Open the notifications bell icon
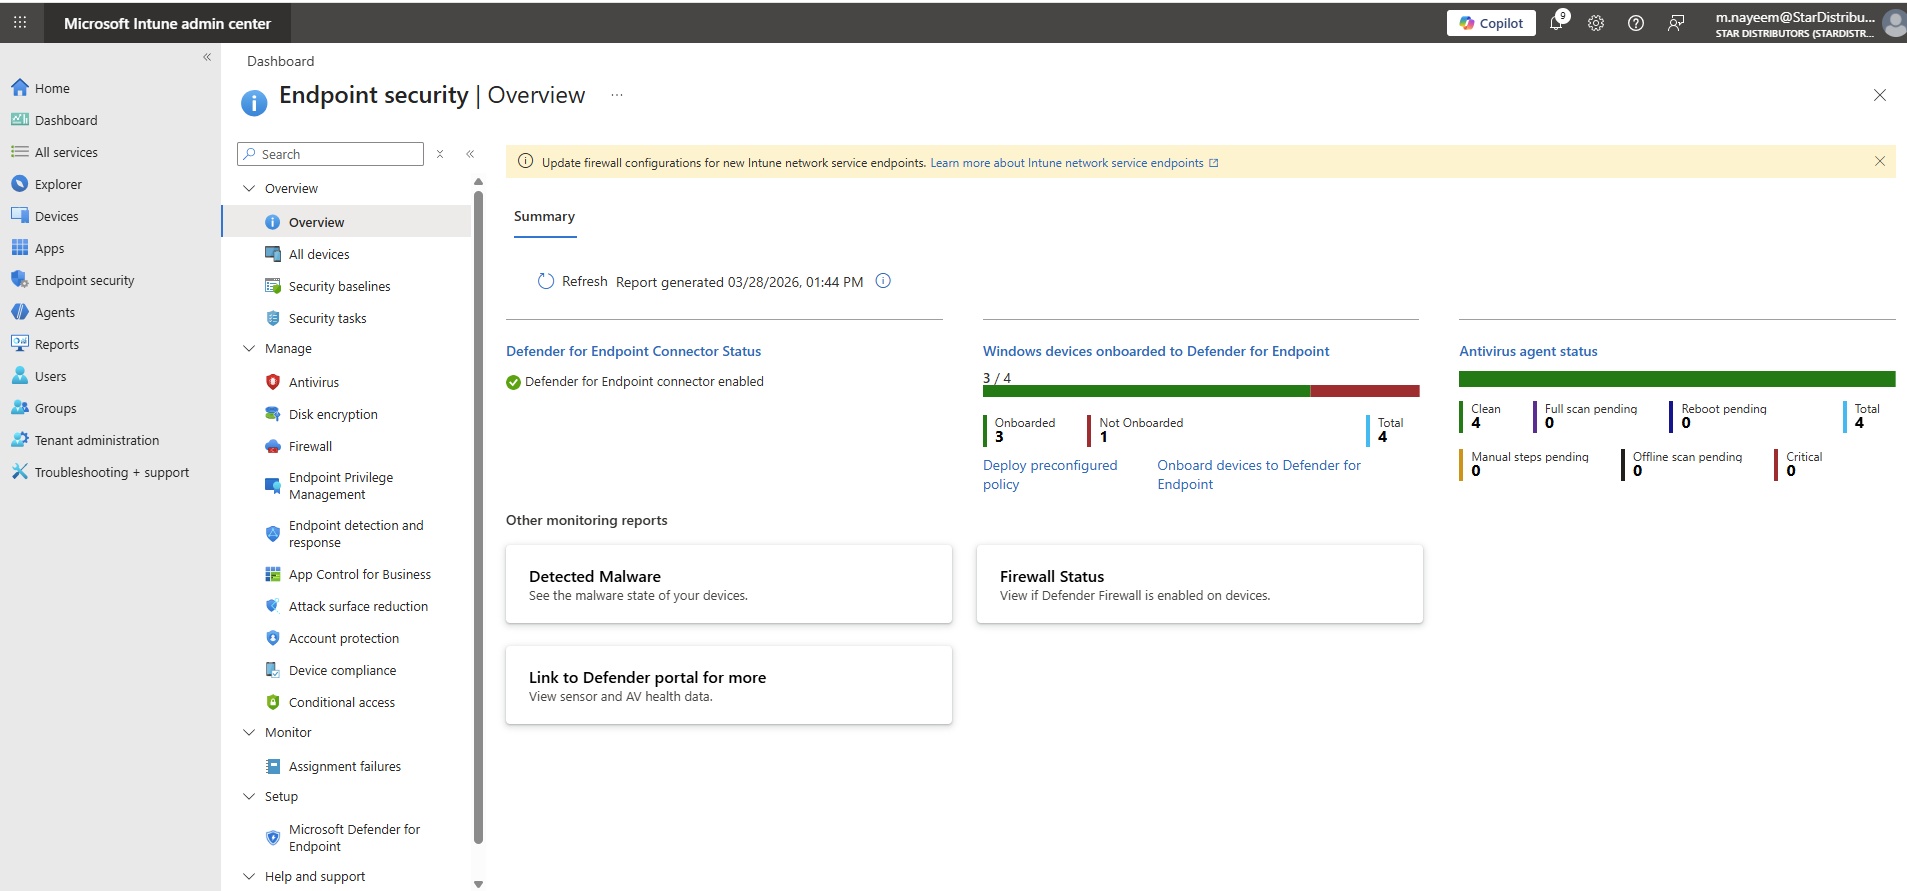The image size is (1907, 891). [x=1556, y=23]
